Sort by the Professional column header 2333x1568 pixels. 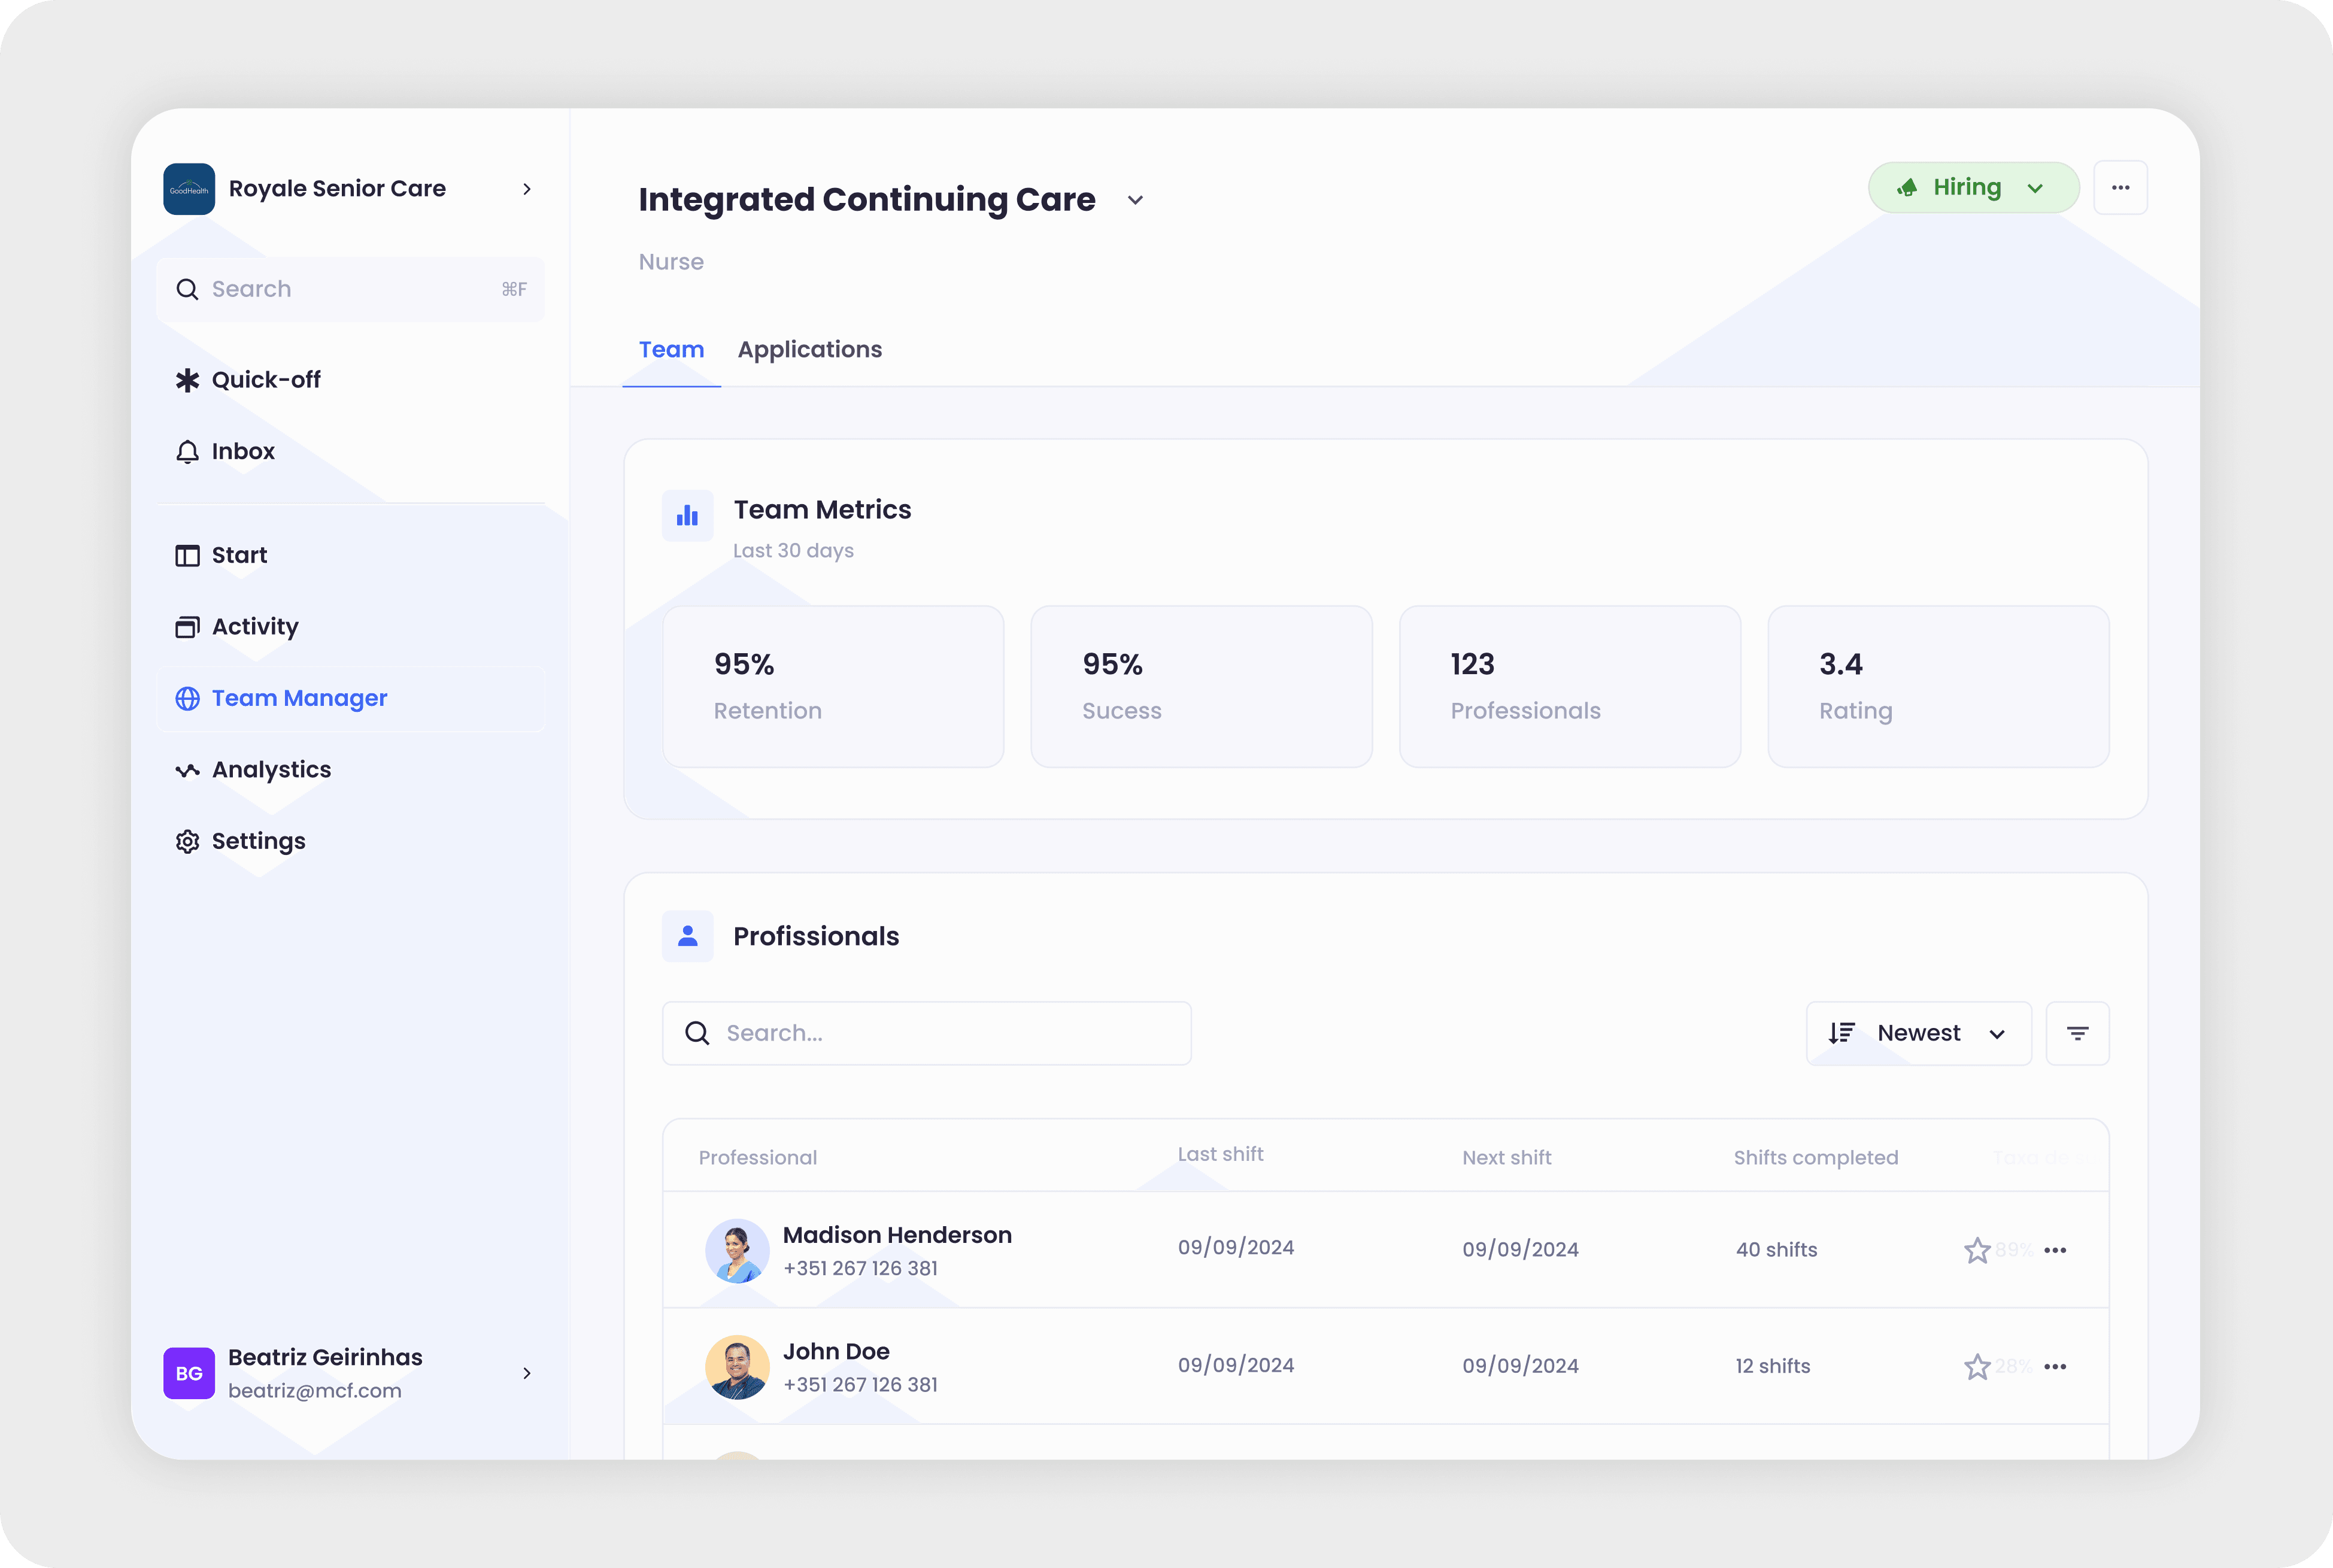(757, 1157)
